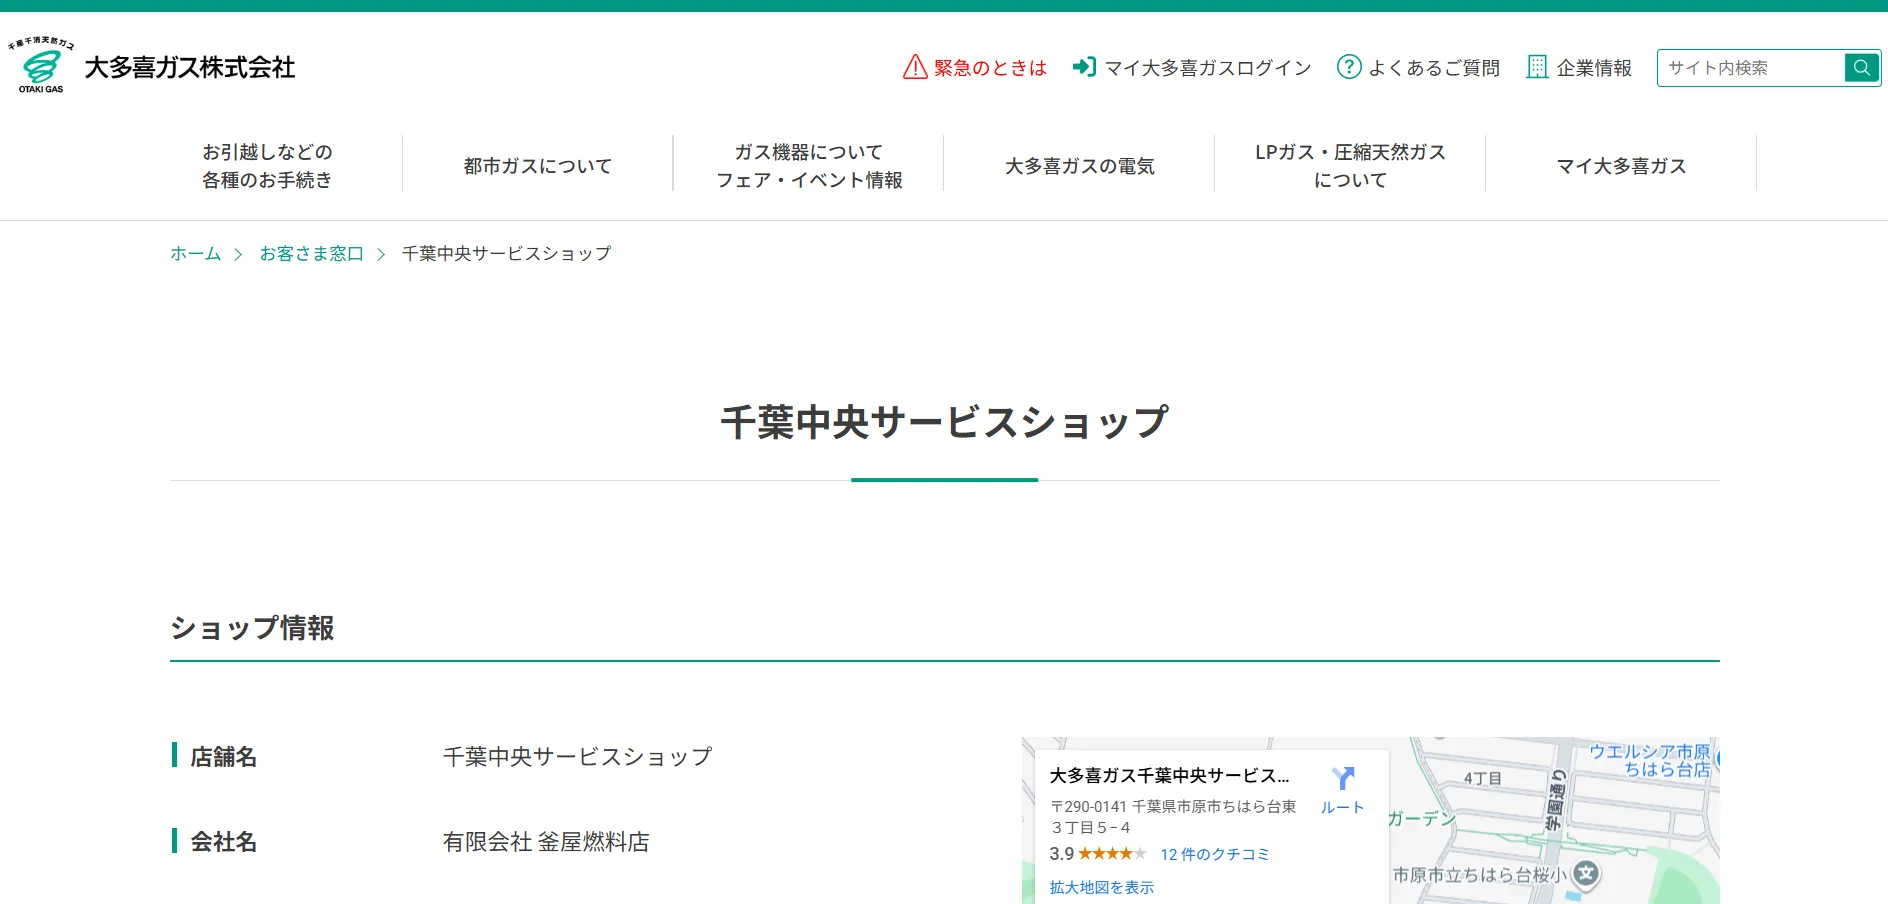Viewport: 1888px width, 904px height.
Task: Go to ホーム in the breadcrumb
Action: click(x=195, y=254)
